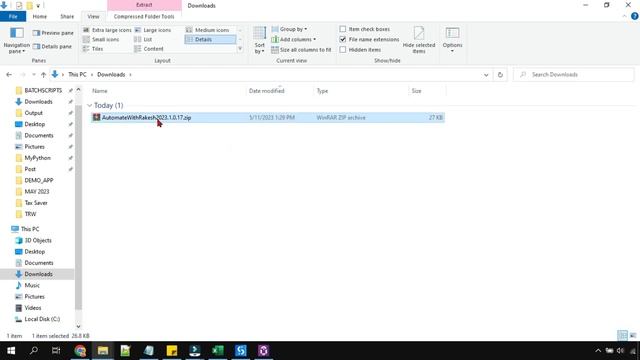Viewport: 640px width, 360px height.
Task: Open DEMO_APP folder in sidebar
Action: (39, 180)
